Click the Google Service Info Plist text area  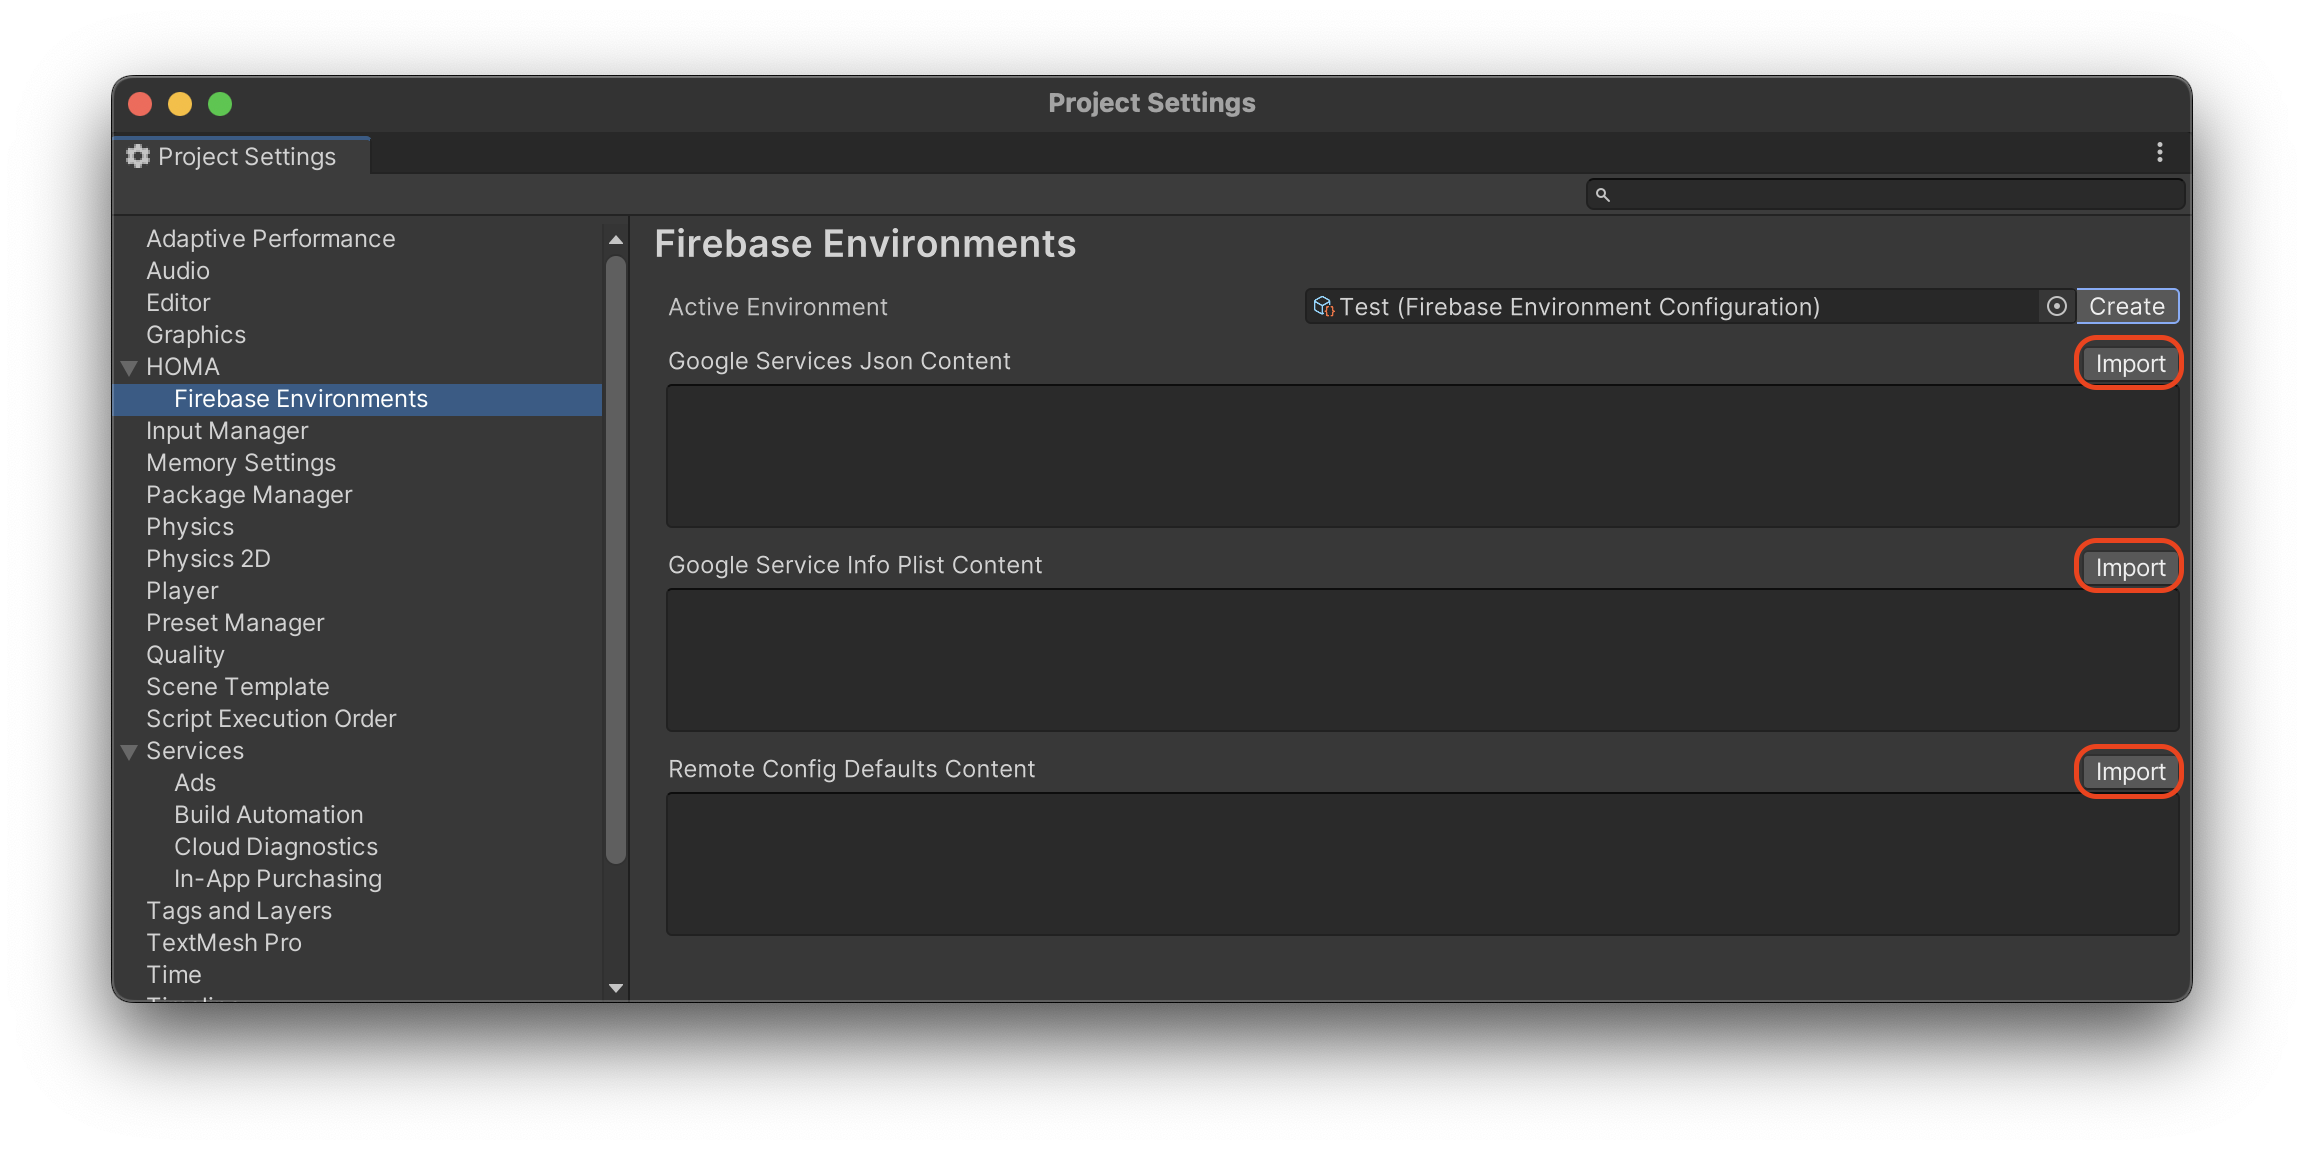(1422, 660)
